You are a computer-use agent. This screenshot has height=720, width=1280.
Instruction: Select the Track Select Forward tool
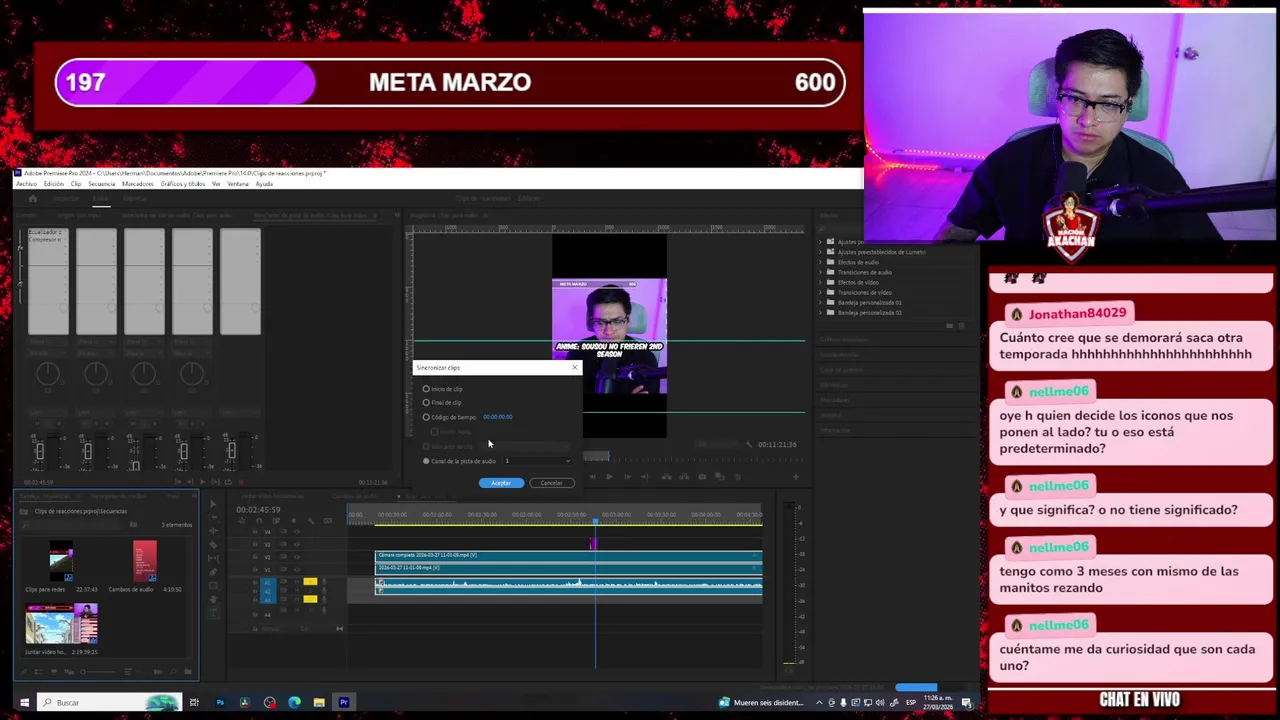click(x=213, y=517)
